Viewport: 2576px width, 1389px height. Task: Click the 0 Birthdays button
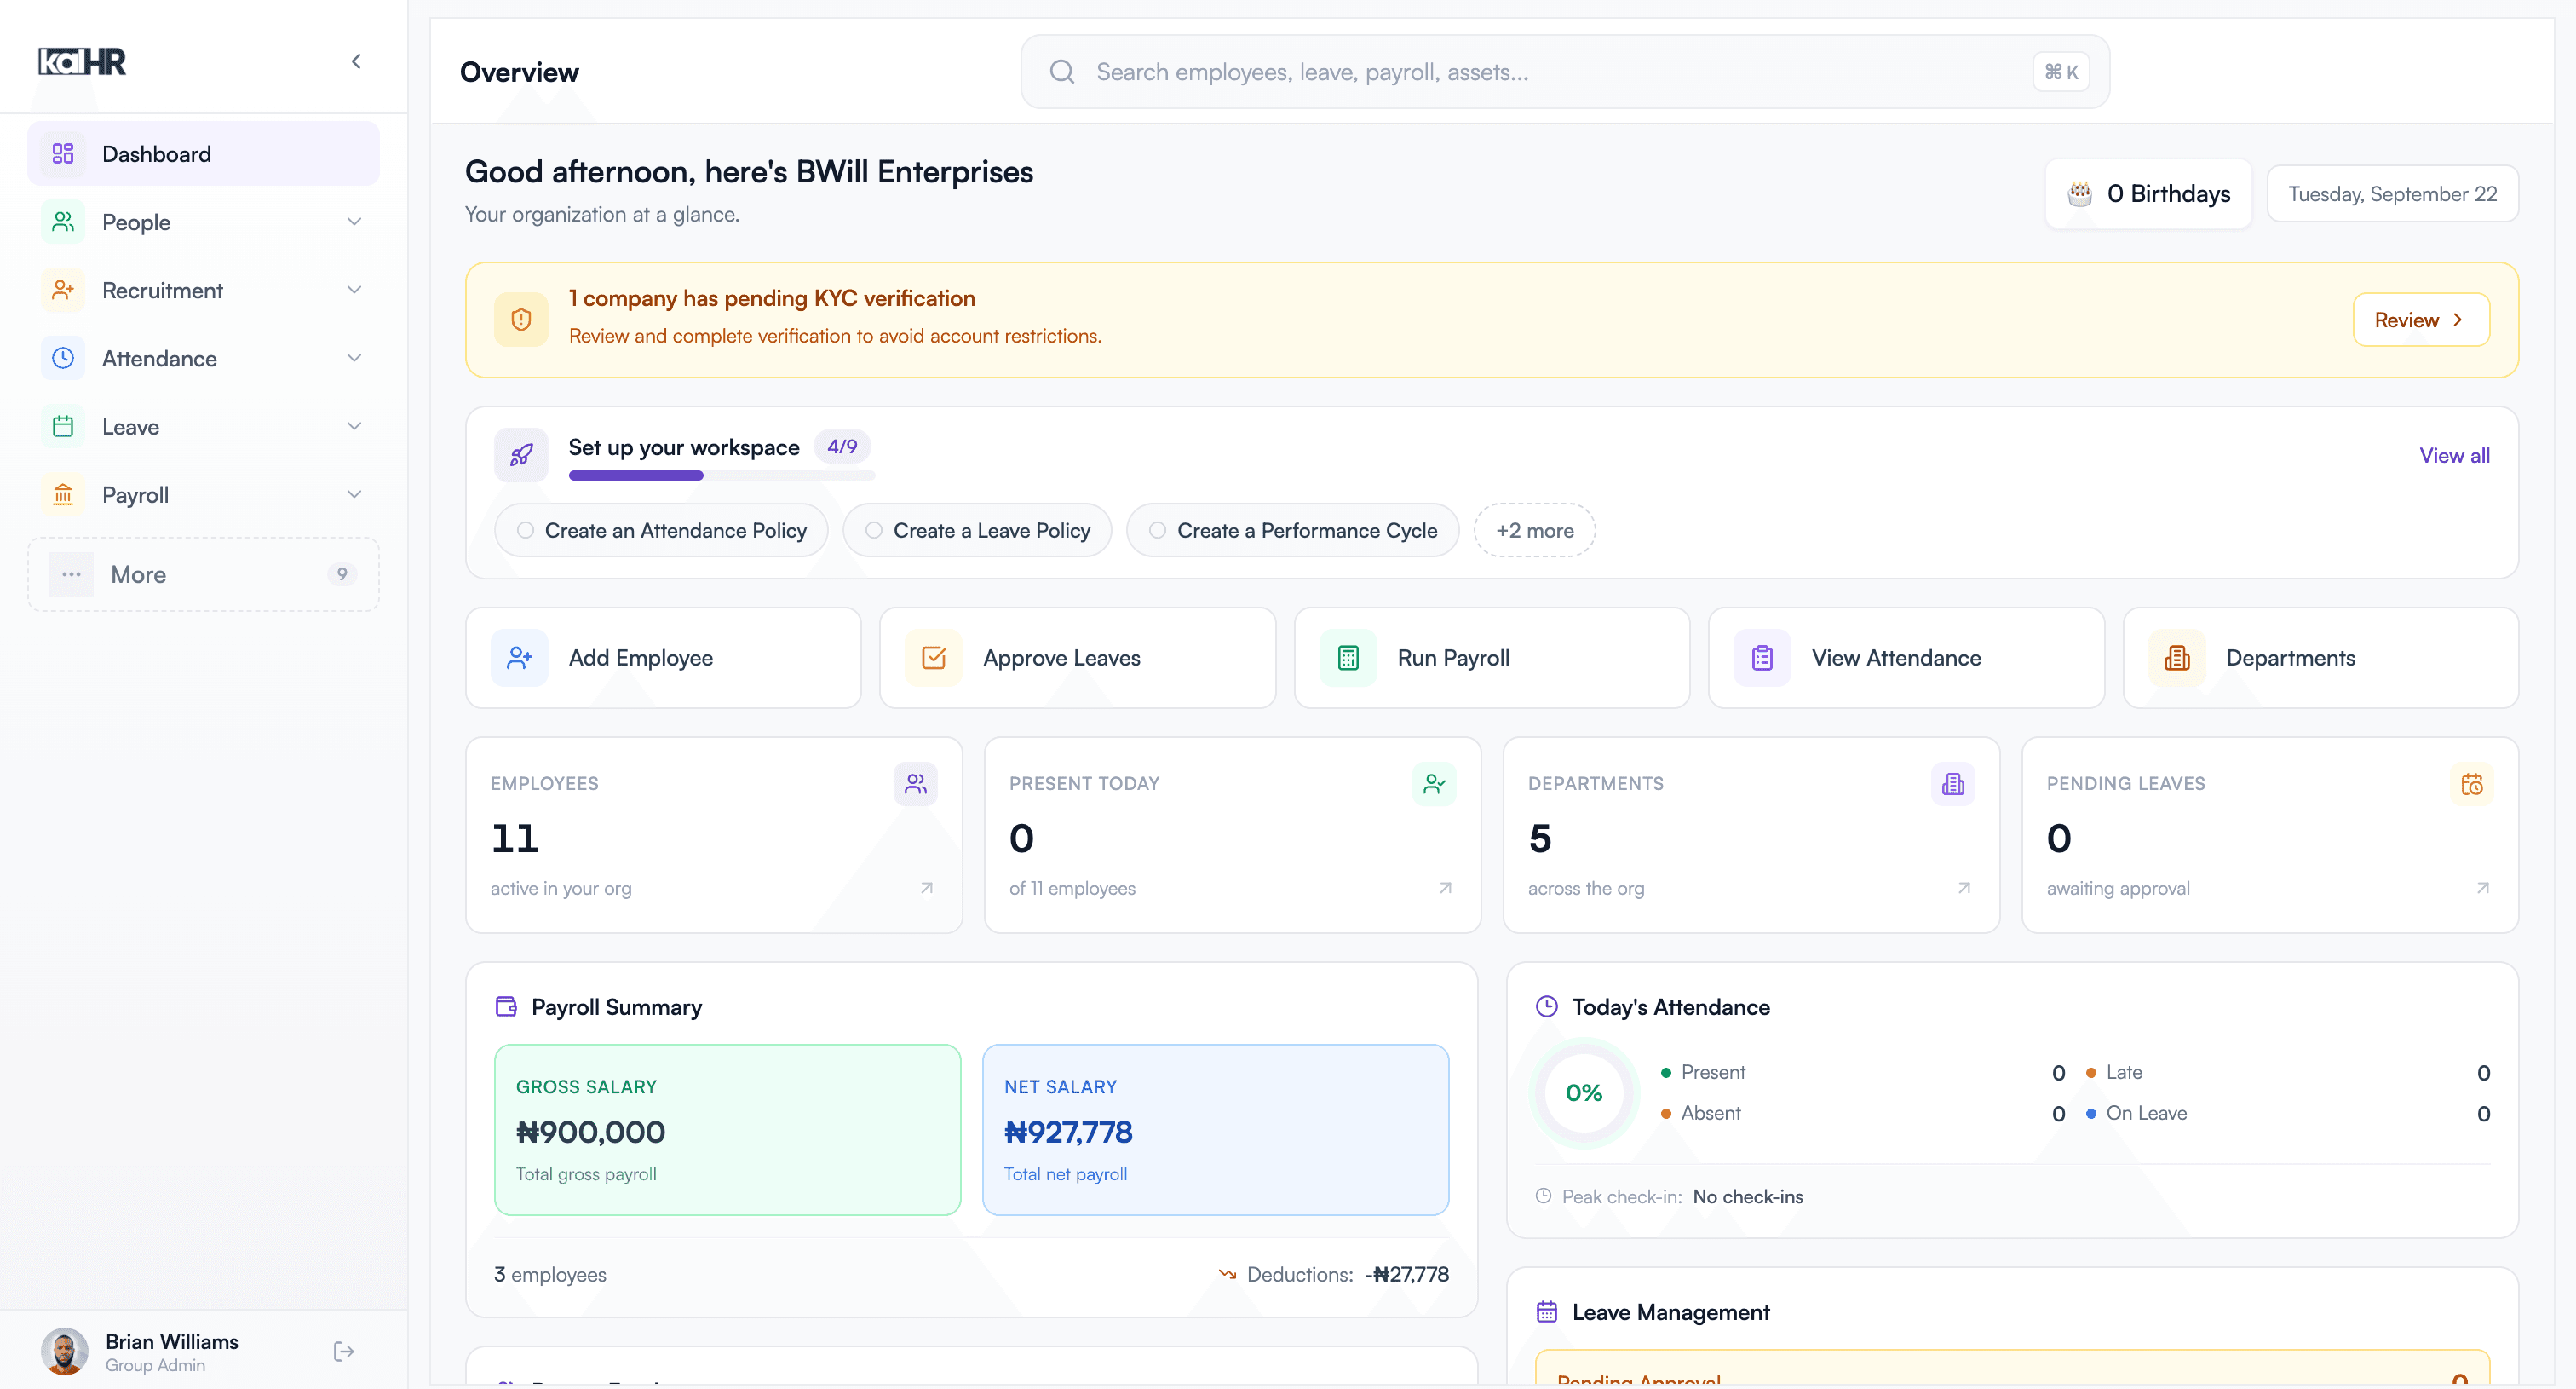tap(2149, 193)
